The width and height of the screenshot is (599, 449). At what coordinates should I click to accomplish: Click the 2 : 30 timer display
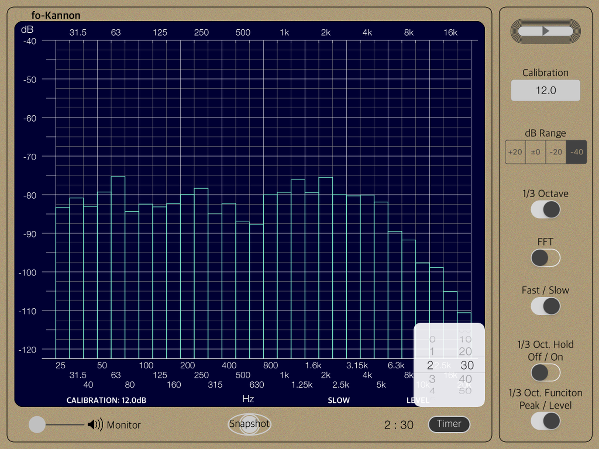(x=399, y=425)
